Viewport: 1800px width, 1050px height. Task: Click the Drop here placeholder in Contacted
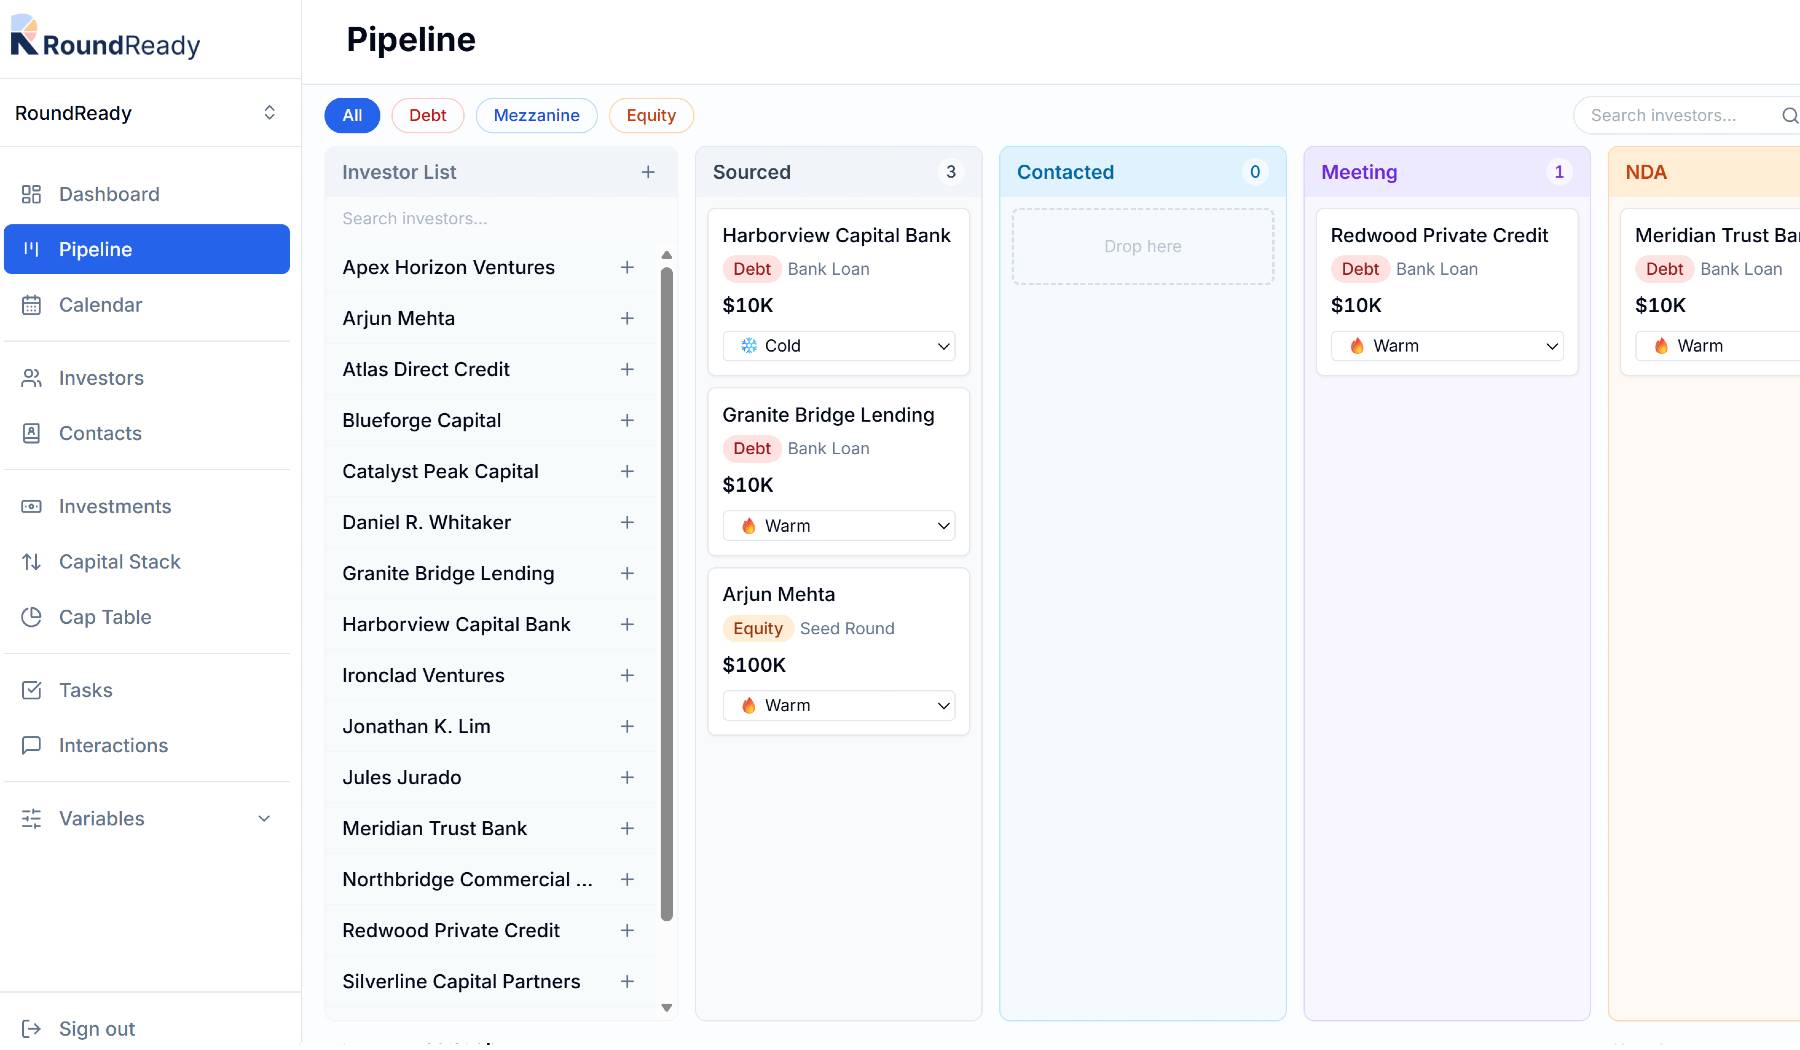click(1143, 246)
